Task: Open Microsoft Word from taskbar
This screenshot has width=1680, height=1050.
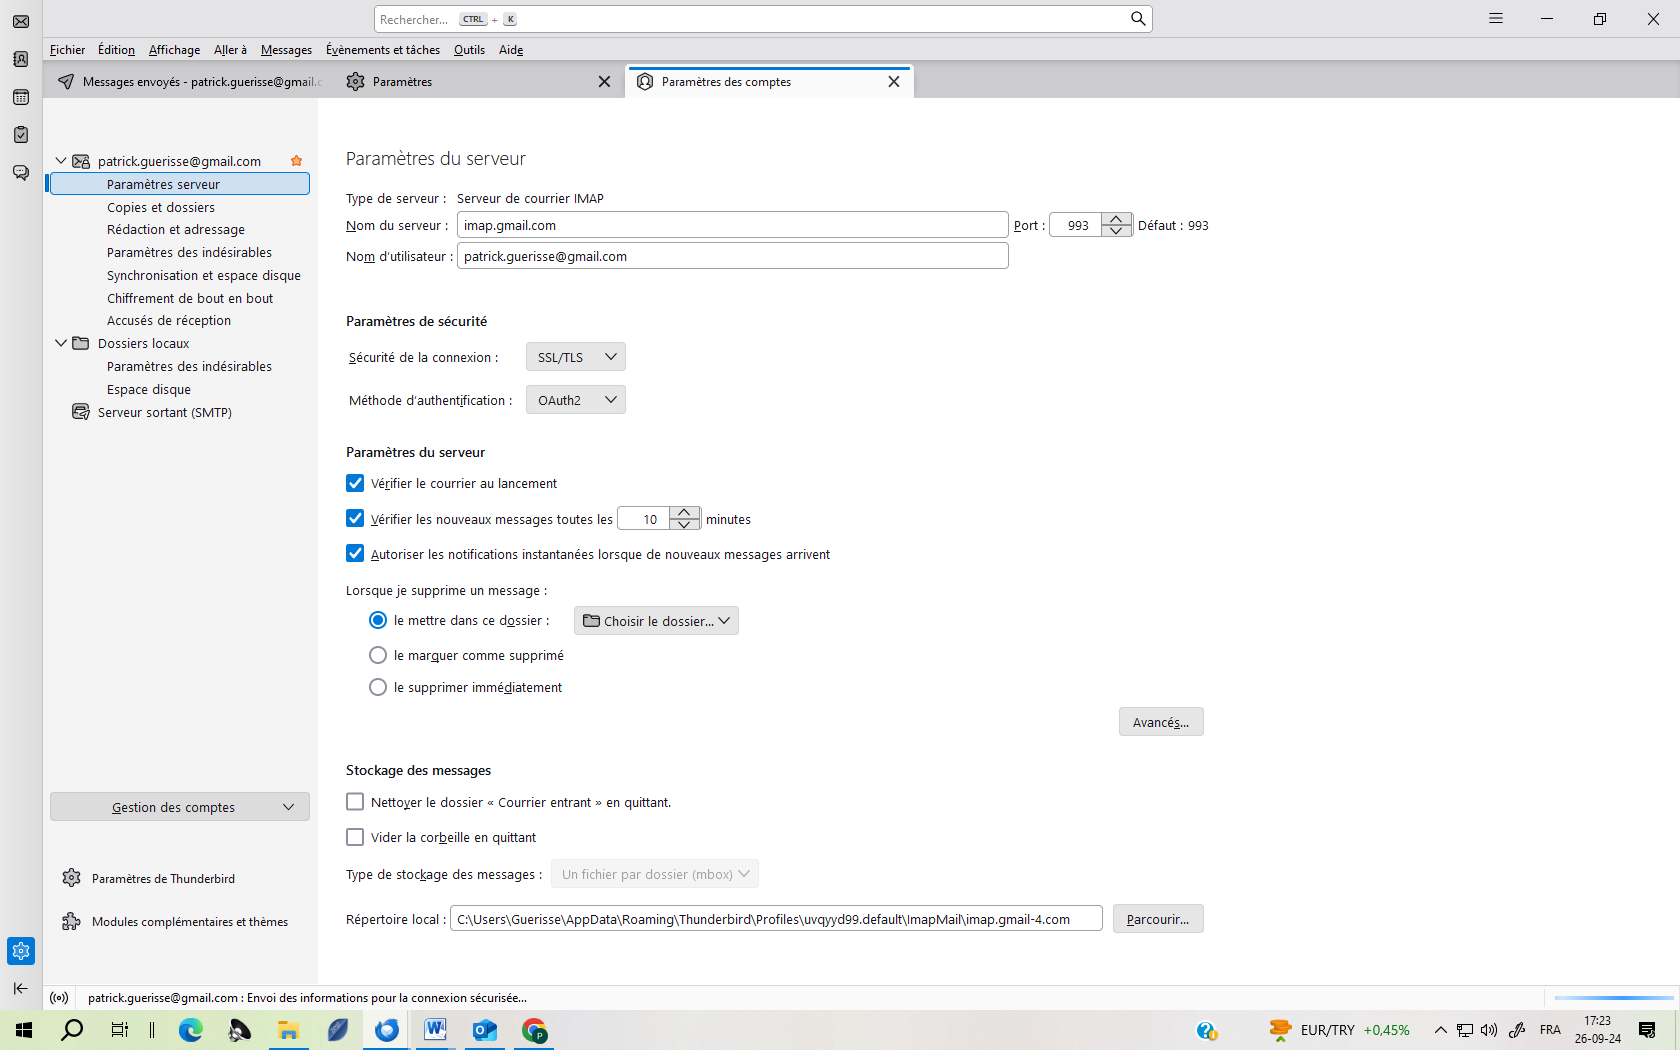Action: pyautogui.click(x=436, y=1030)
